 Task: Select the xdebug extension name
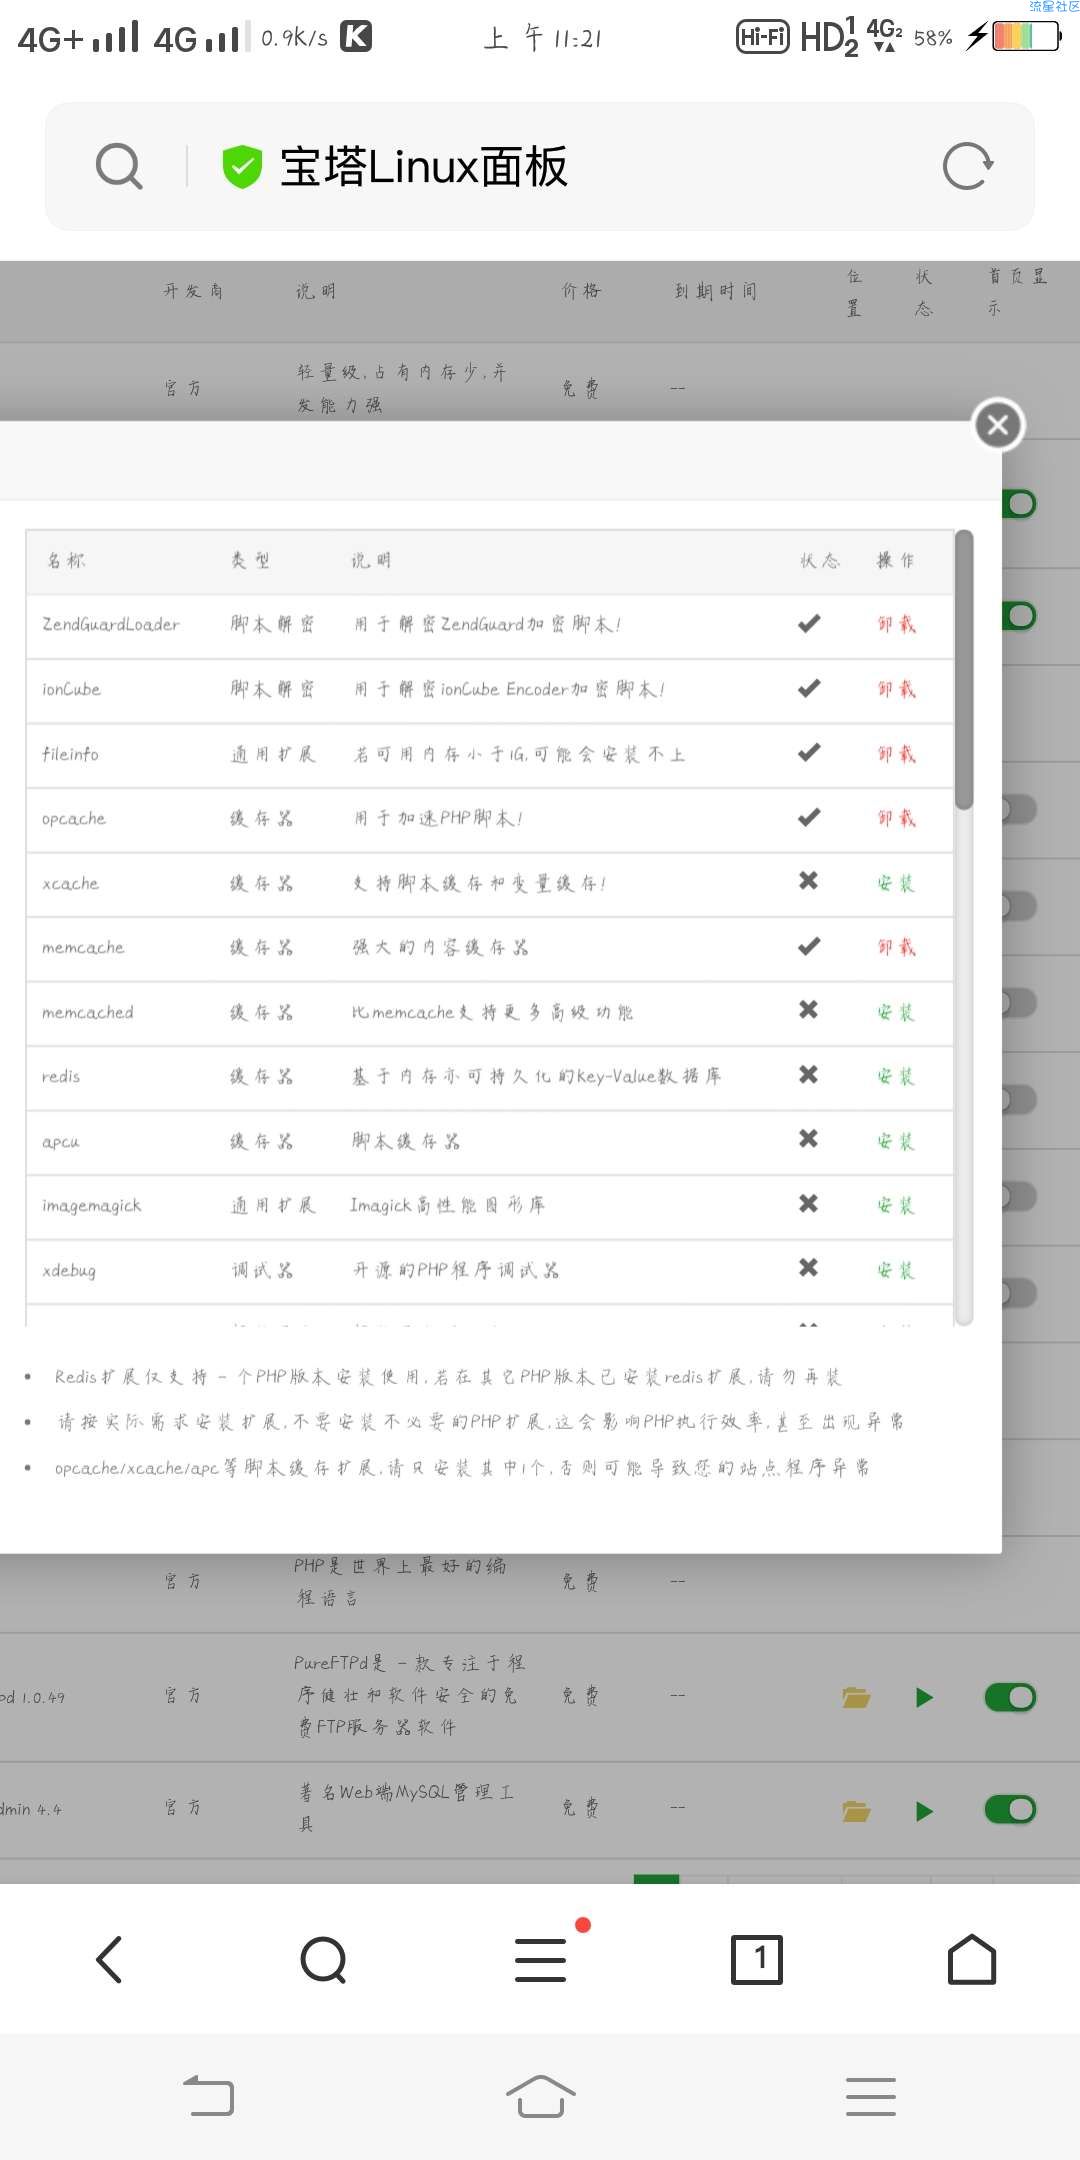pyautogui.click(x=69, y=1271)
